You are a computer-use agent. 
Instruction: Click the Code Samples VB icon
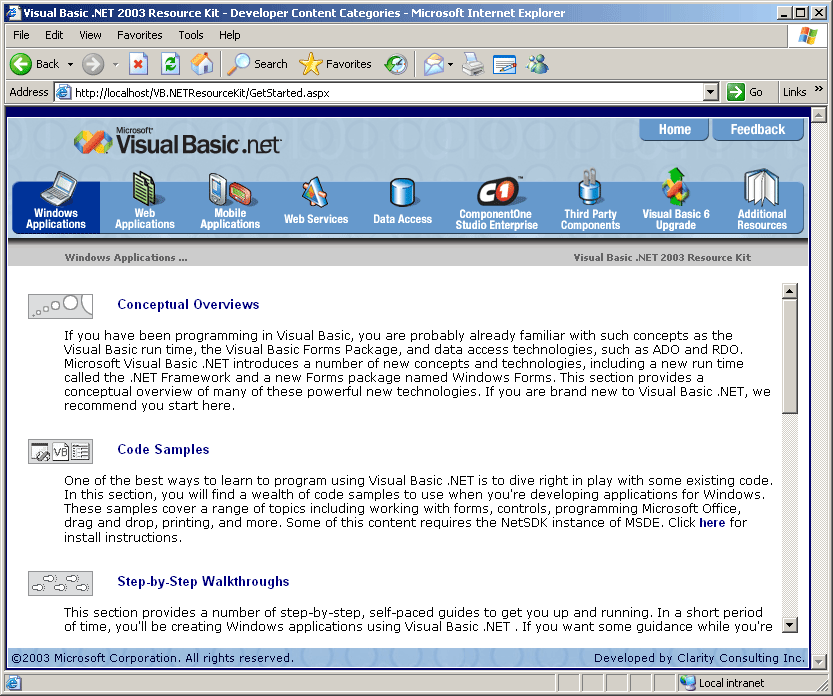[x=60, y=452]
